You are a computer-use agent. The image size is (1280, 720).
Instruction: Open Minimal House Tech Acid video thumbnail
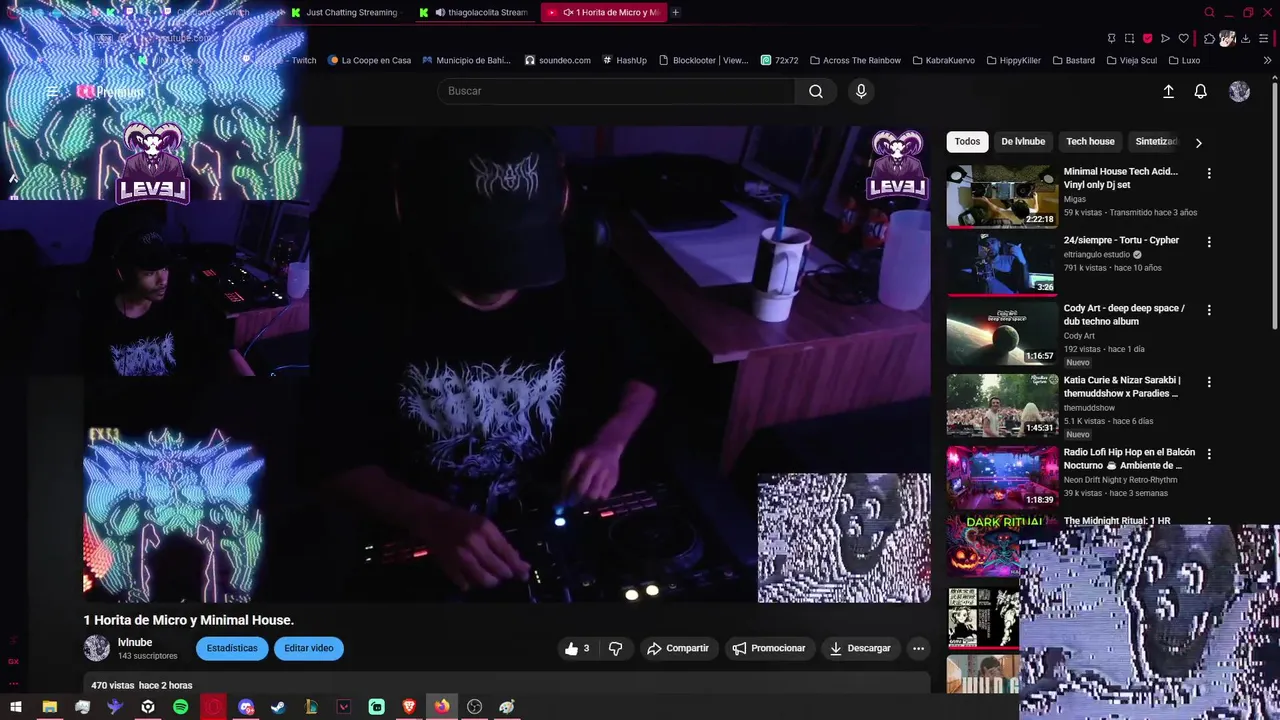click(x=1002, y=196)
